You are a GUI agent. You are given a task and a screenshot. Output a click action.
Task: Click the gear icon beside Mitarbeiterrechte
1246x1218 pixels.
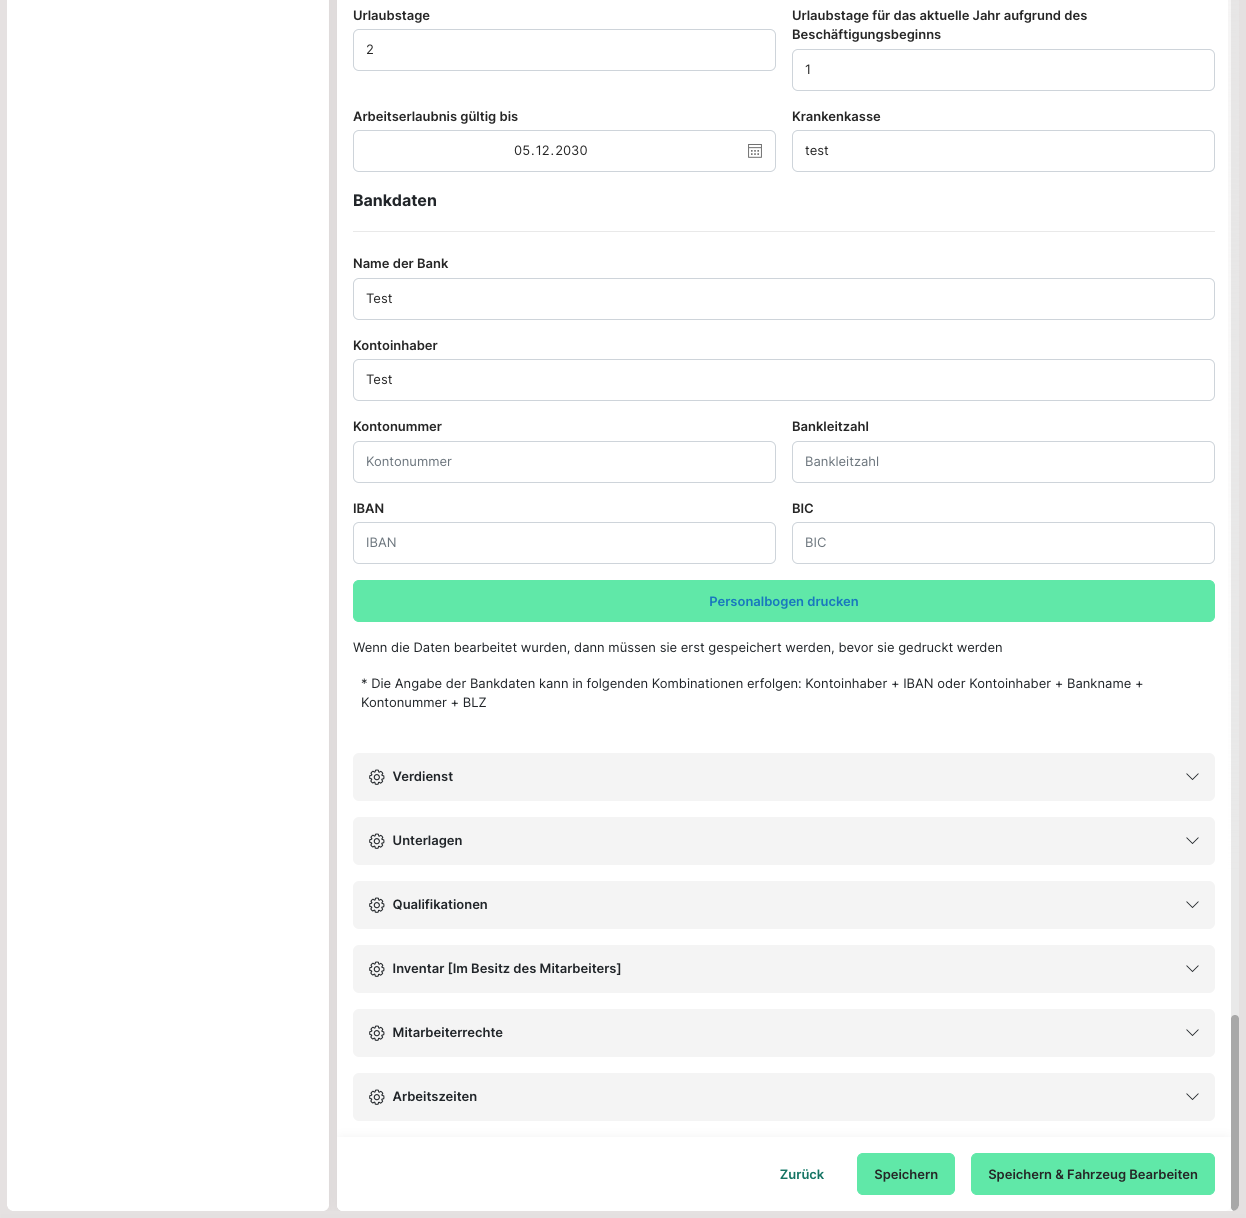pos(377,1033)
